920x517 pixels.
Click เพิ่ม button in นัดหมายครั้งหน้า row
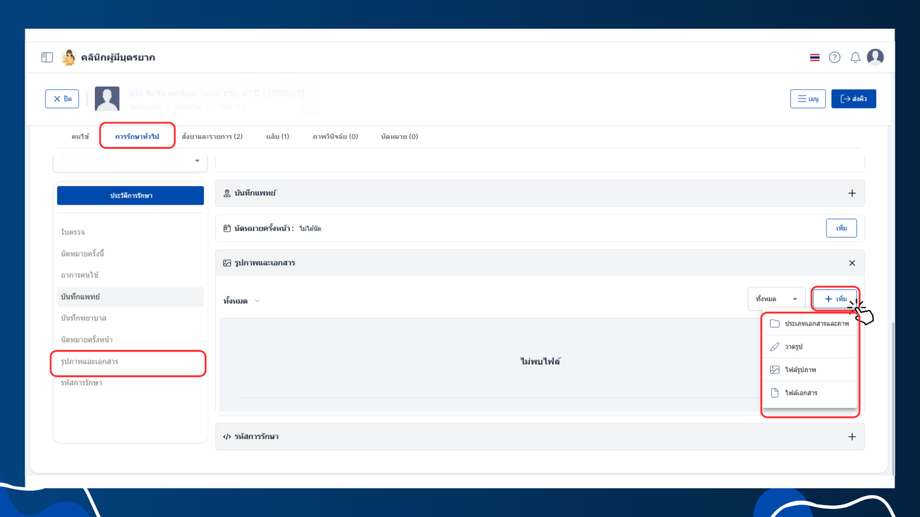[x=841, y=228]
